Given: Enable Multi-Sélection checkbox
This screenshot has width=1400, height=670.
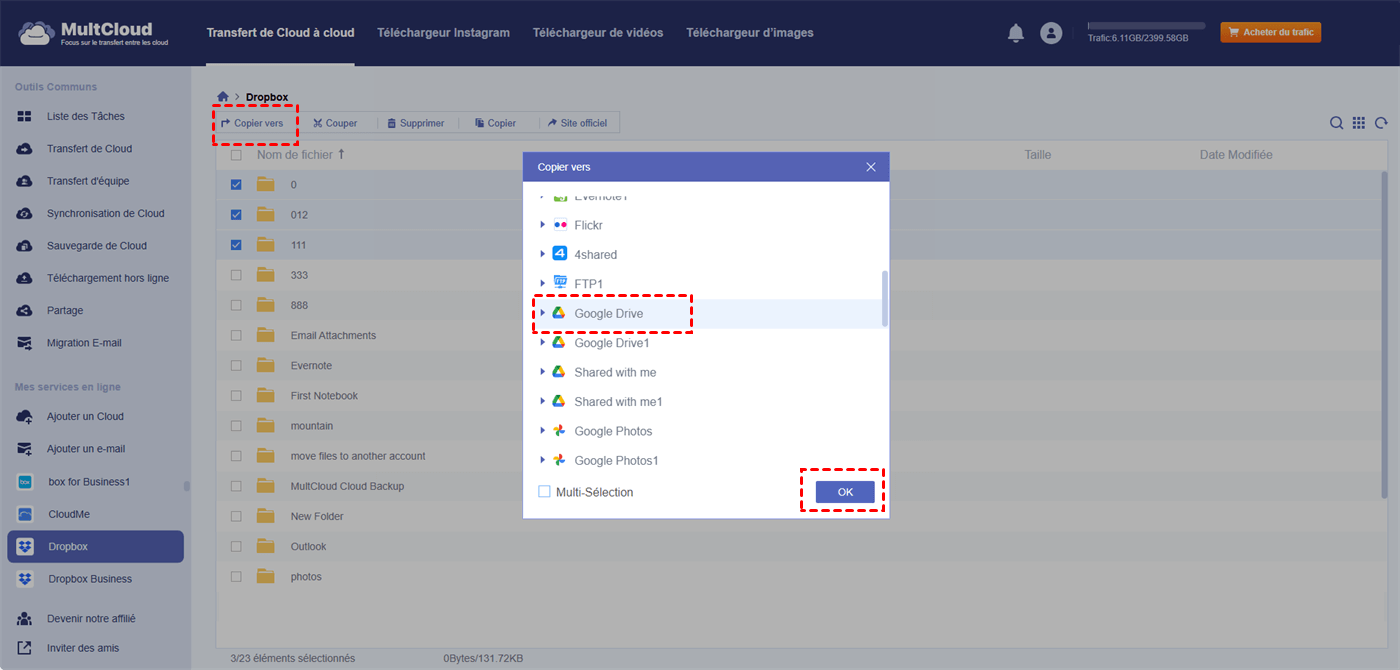Looking at the screenshot, I should (x=544, y=492).
